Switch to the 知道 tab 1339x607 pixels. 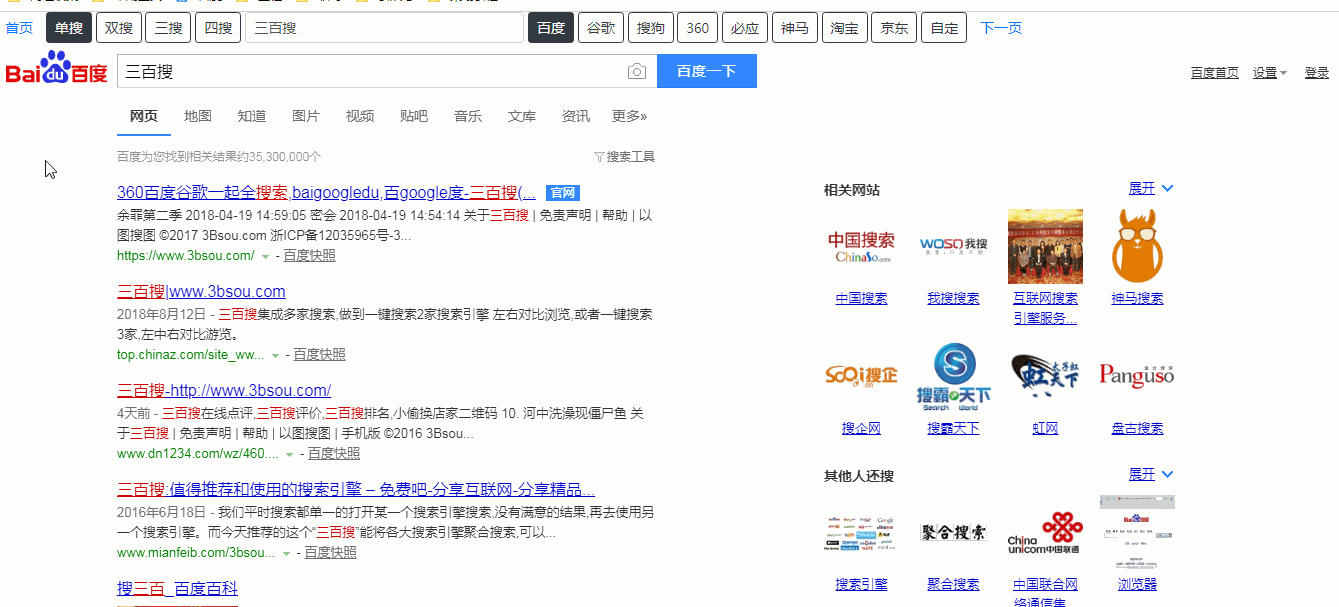click(252, 116)
